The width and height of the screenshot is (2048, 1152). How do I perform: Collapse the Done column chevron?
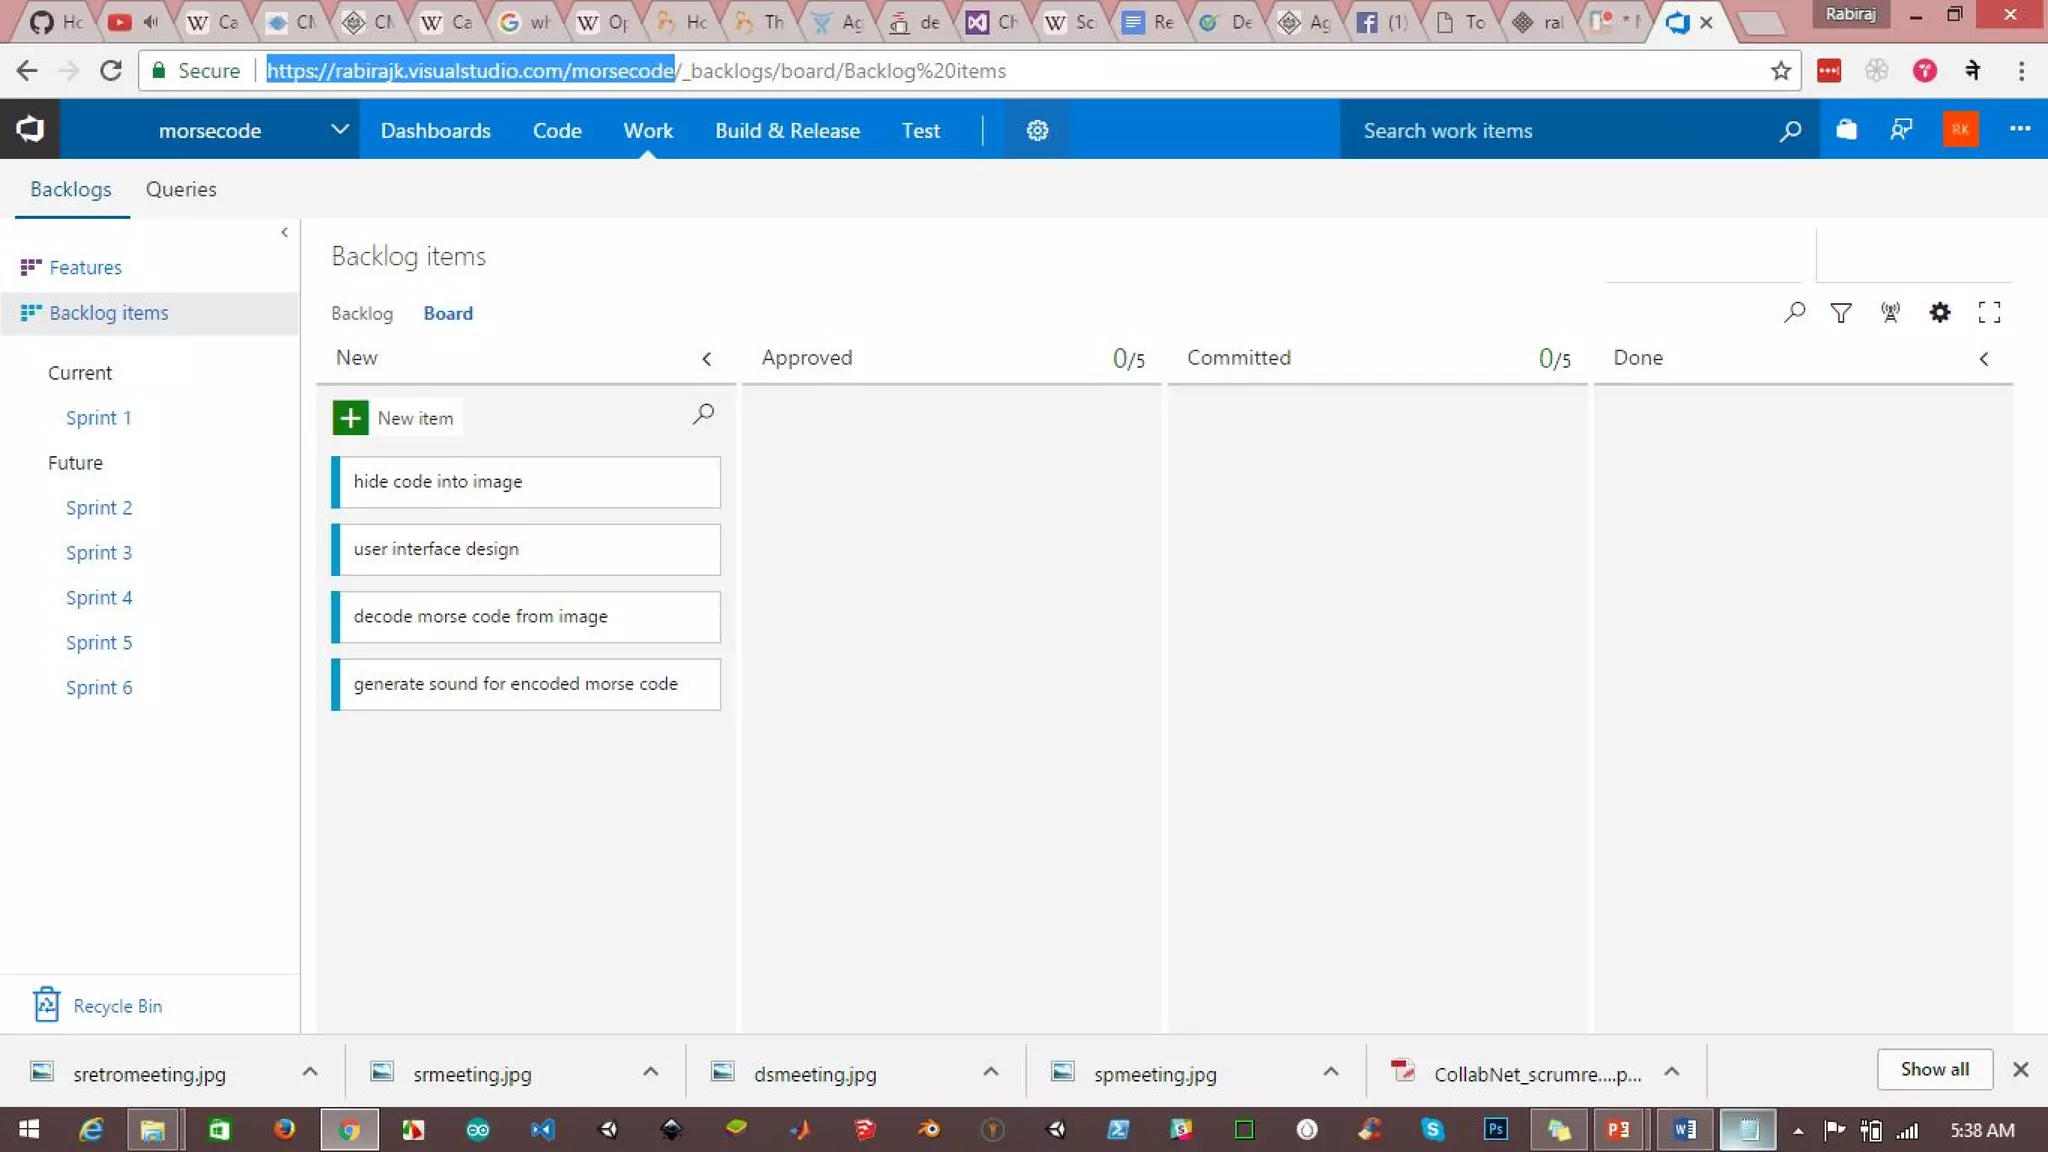(x=1984, y=359)
